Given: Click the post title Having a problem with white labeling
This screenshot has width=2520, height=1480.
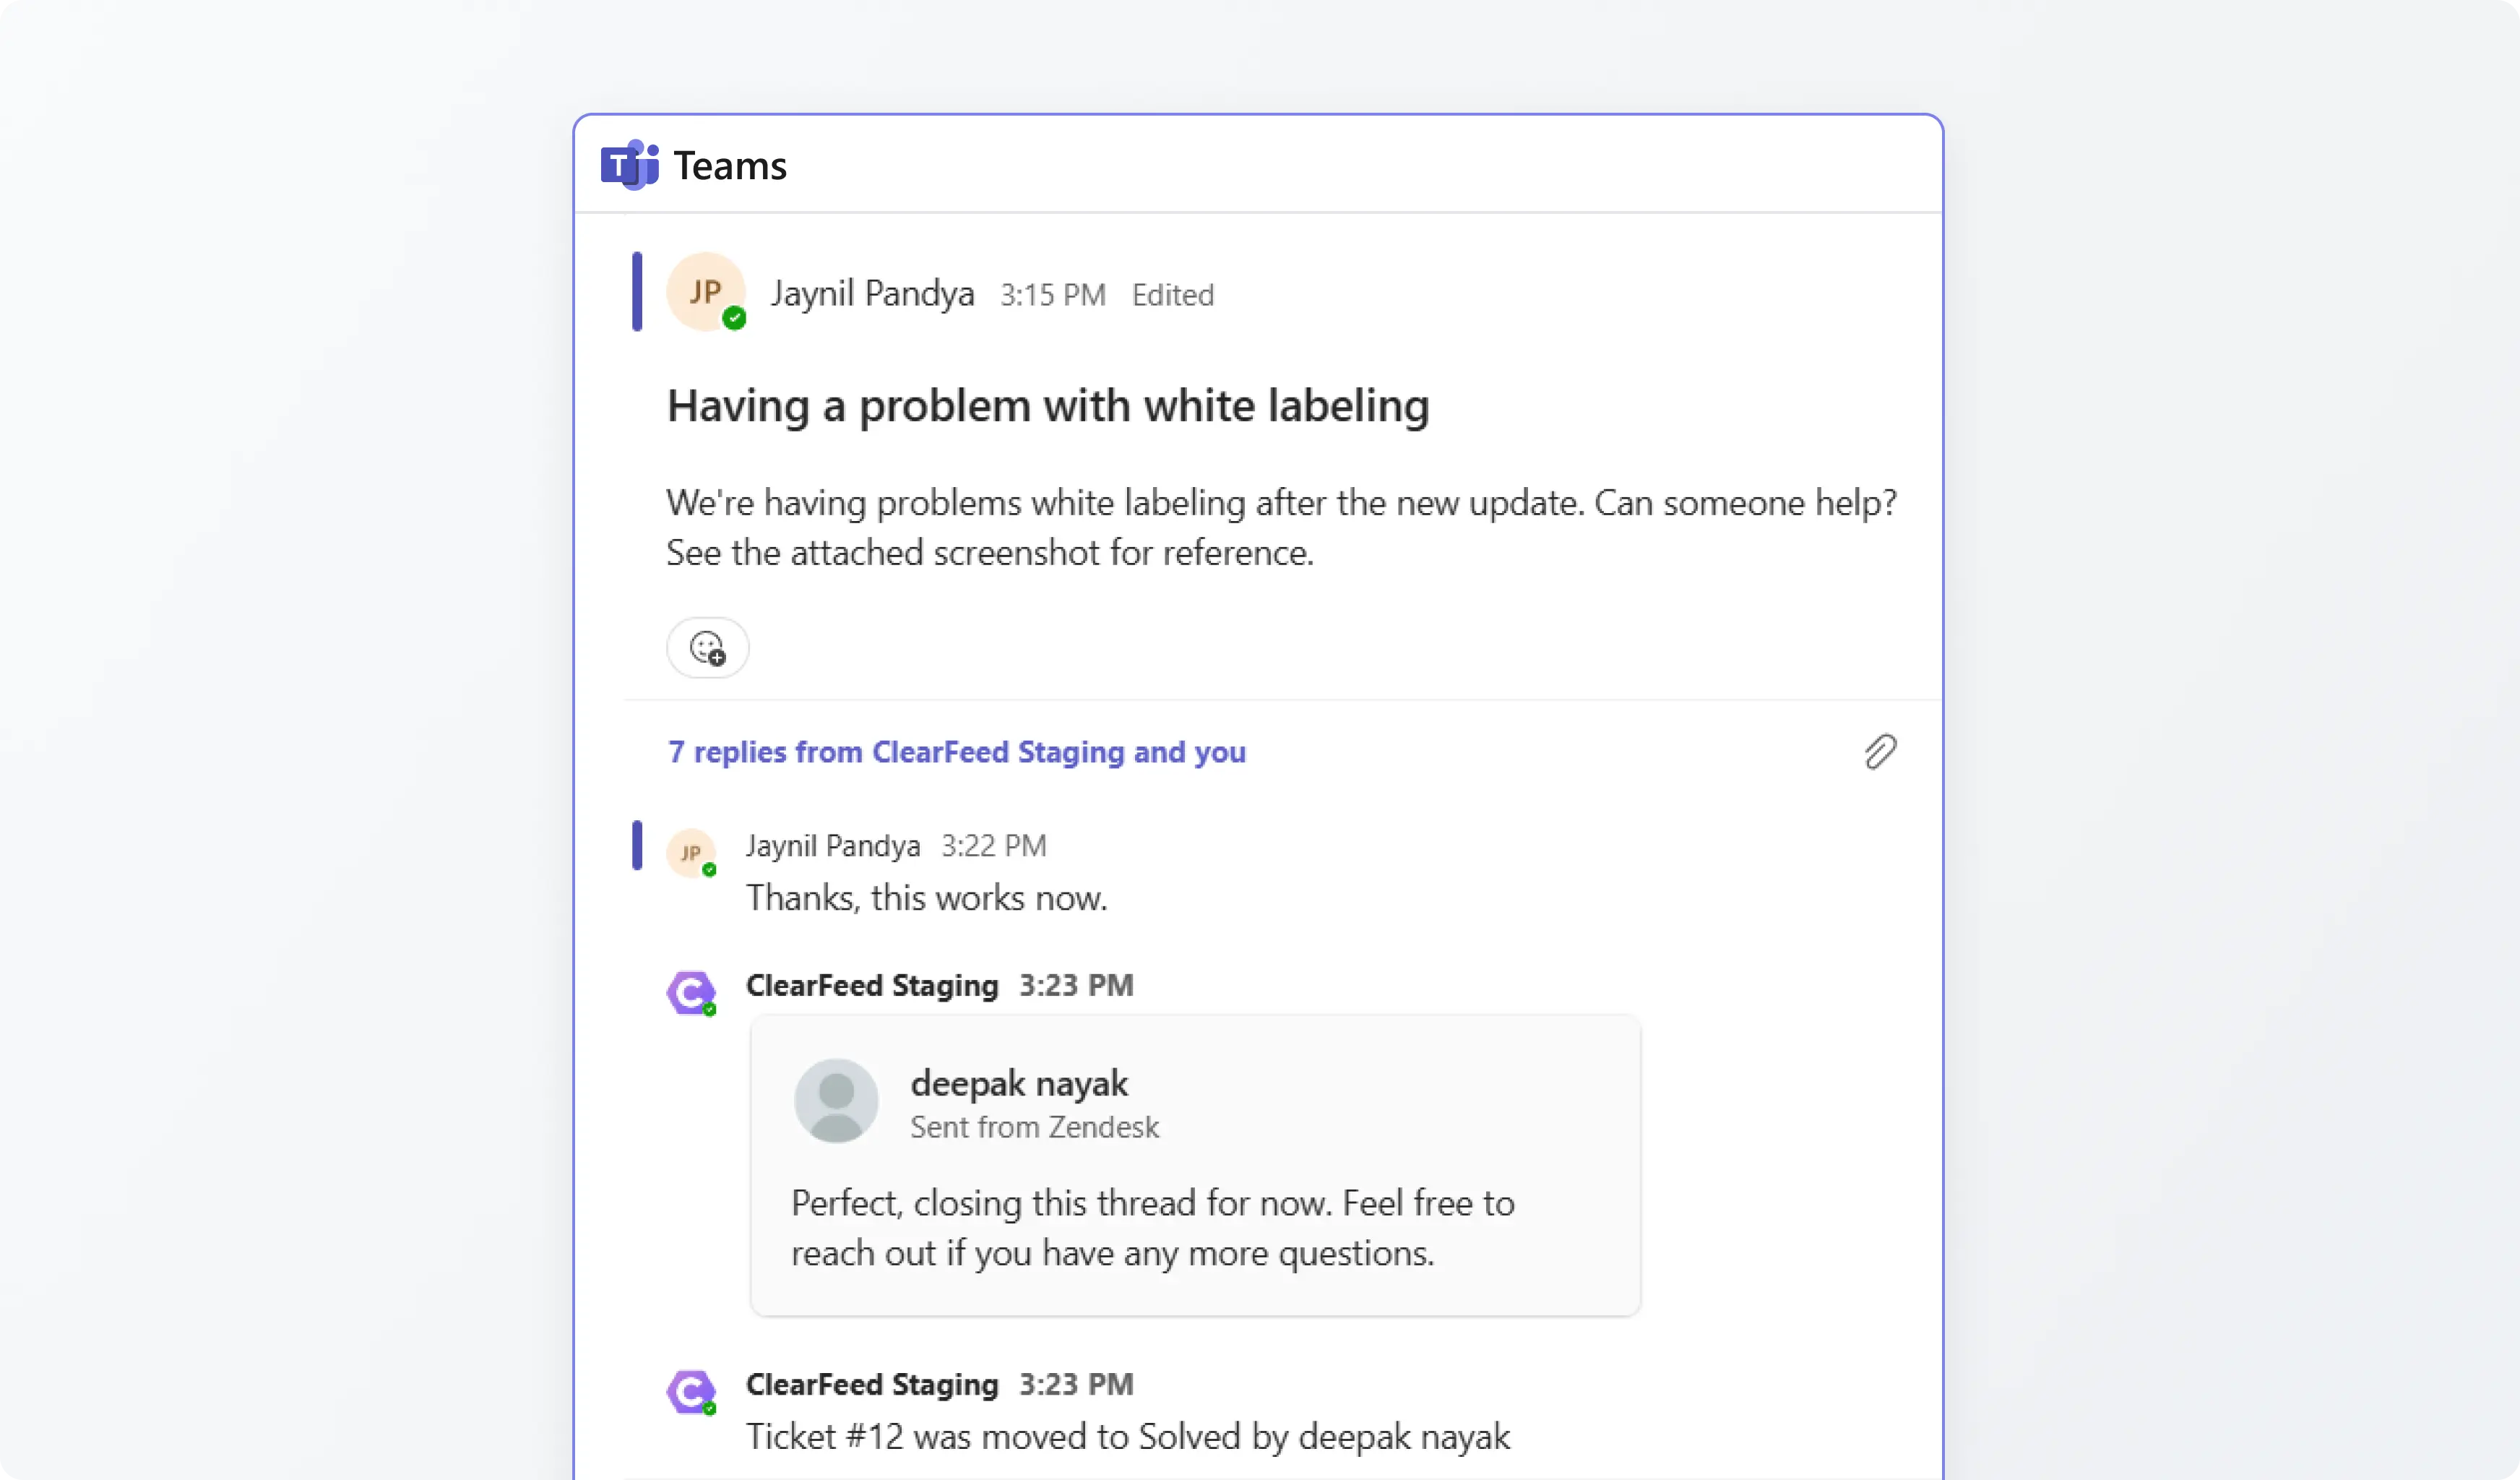Looking at the screenshot, I should (x=1048, y=406).
